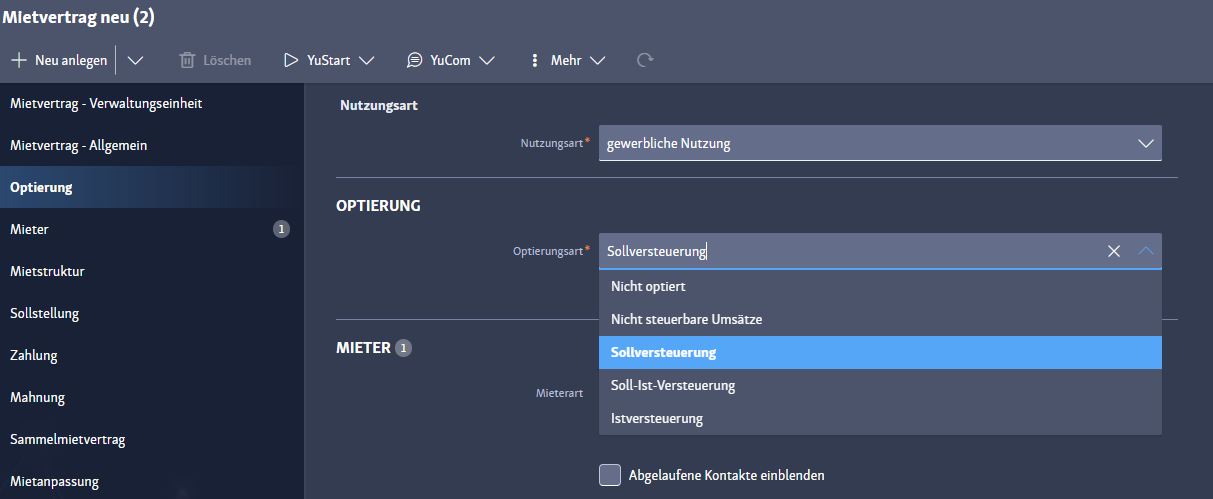Toggle Abgelaufene Kontakte einblenden checkbox
This screenshot has width=1213, height=499.
[610, 475]
